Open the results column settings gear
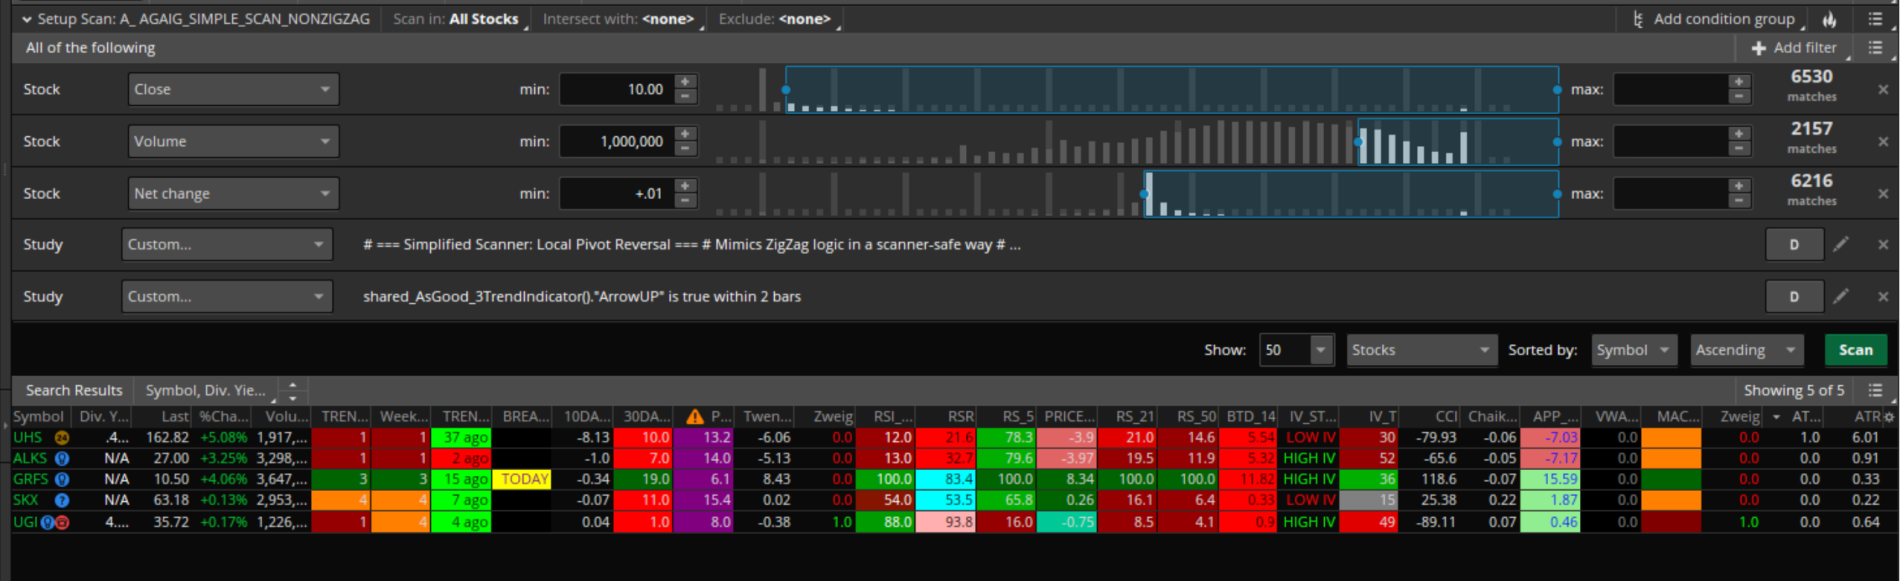This screenshot has width=1900, height=581. click(x=1889, y=417)
